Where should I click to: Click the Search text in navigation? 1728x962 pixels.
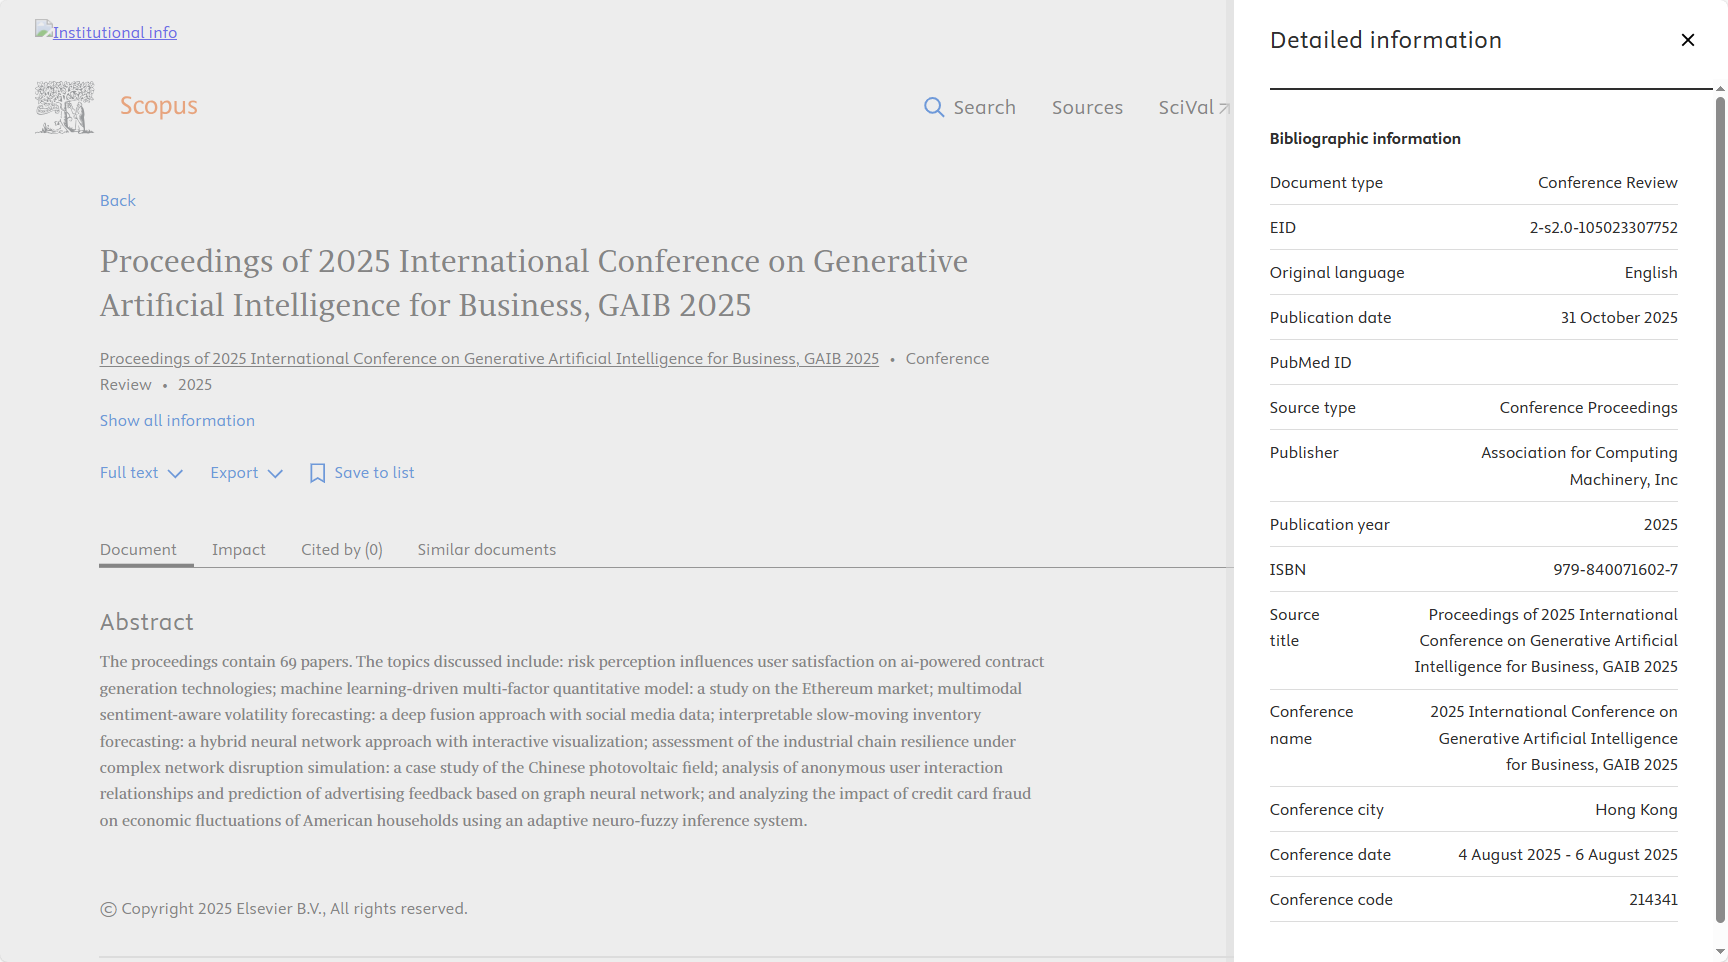(984, 107)
